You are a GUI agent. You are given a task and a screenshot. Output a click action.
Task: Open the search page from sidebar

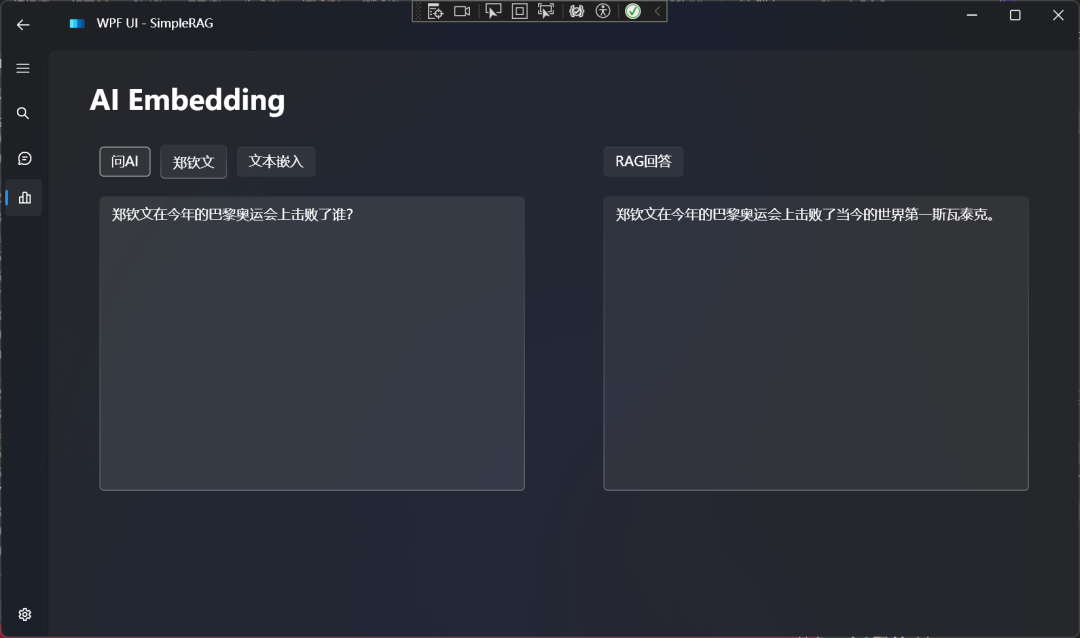[23, 113]
